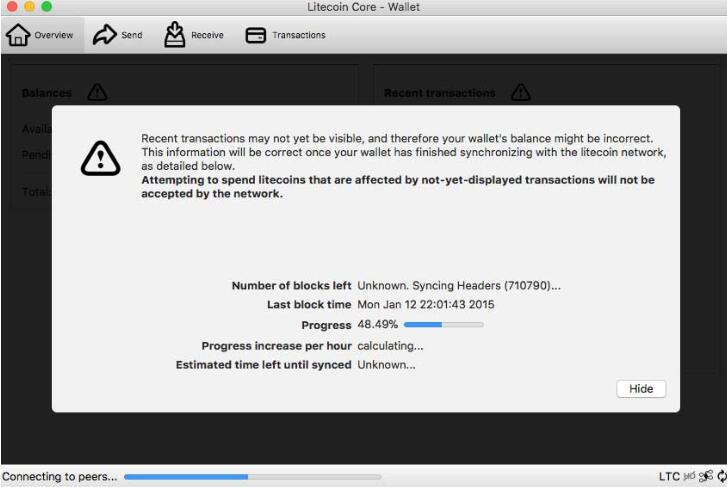Click the warning icon beside Recent transactions

[521, 92]
